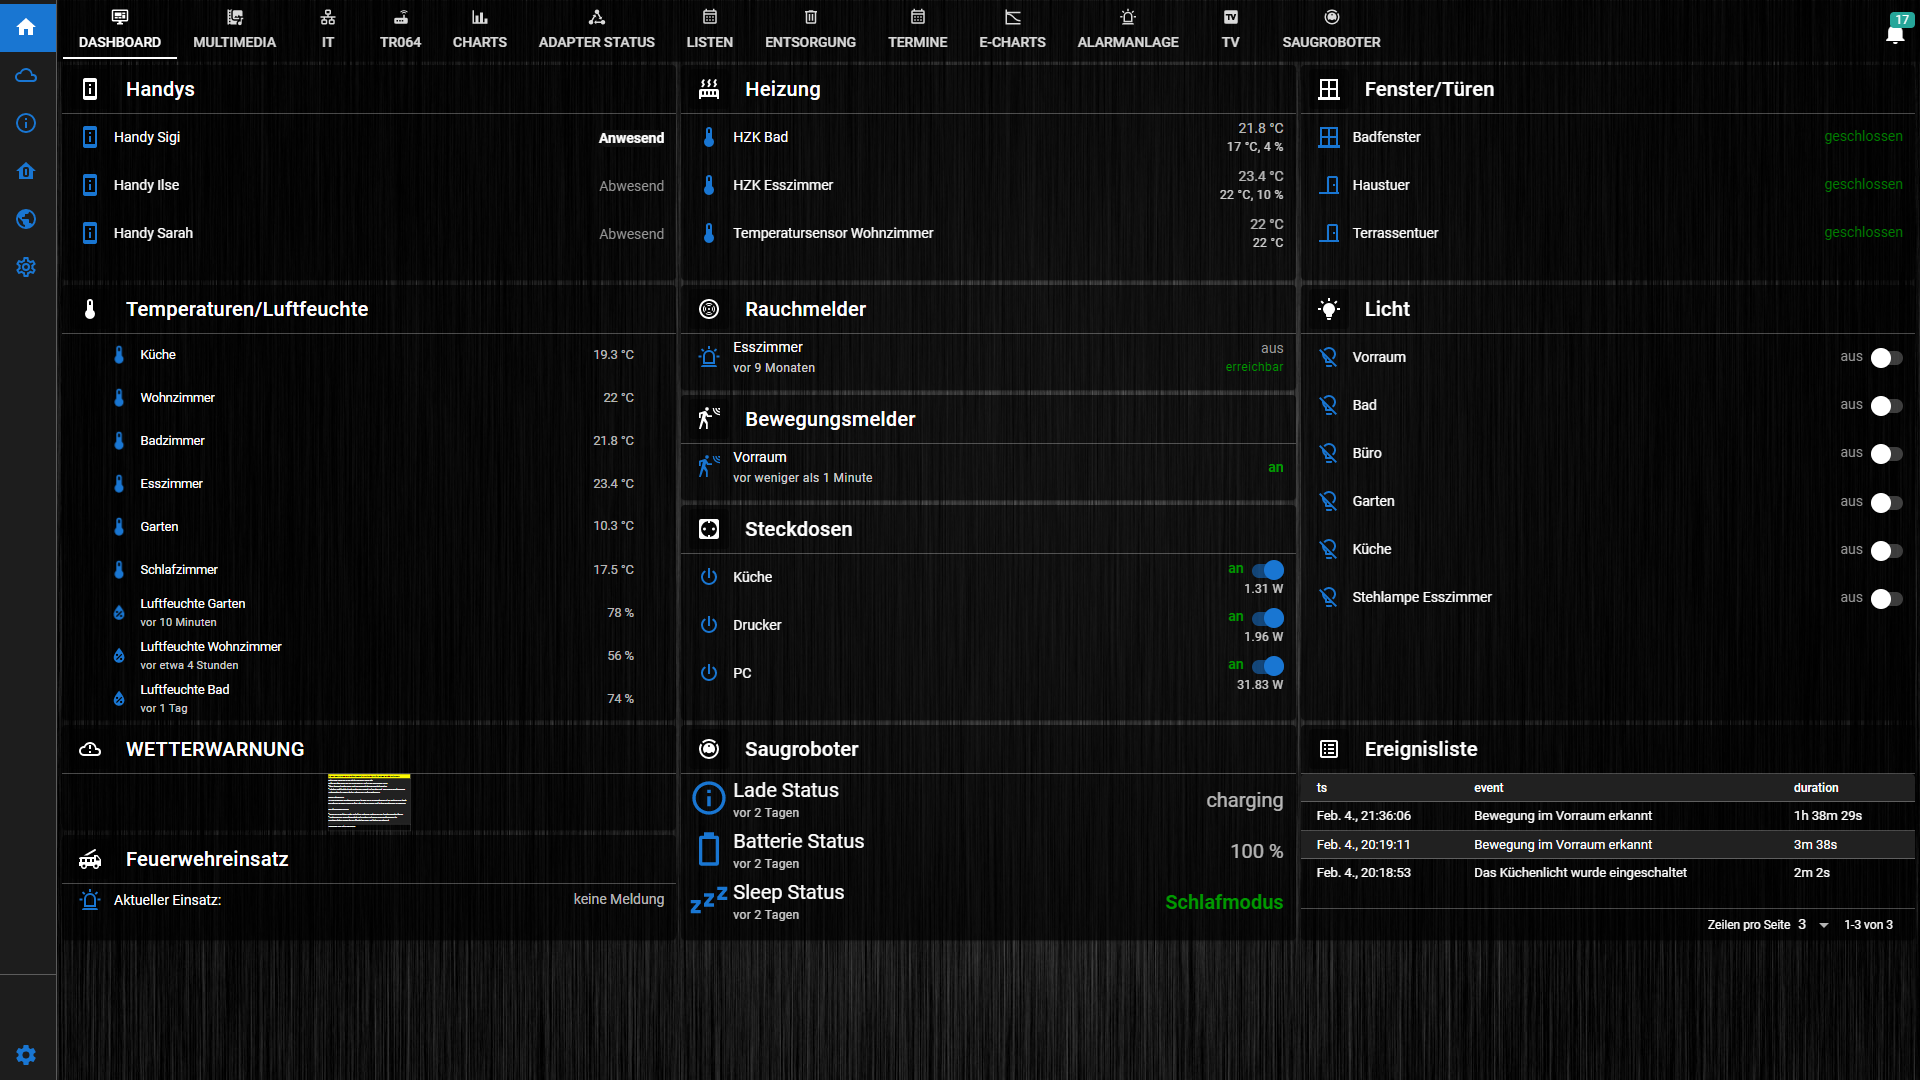
Task: Click the Luftfeuchte Bad 74 % value
Action: (620, 699)
